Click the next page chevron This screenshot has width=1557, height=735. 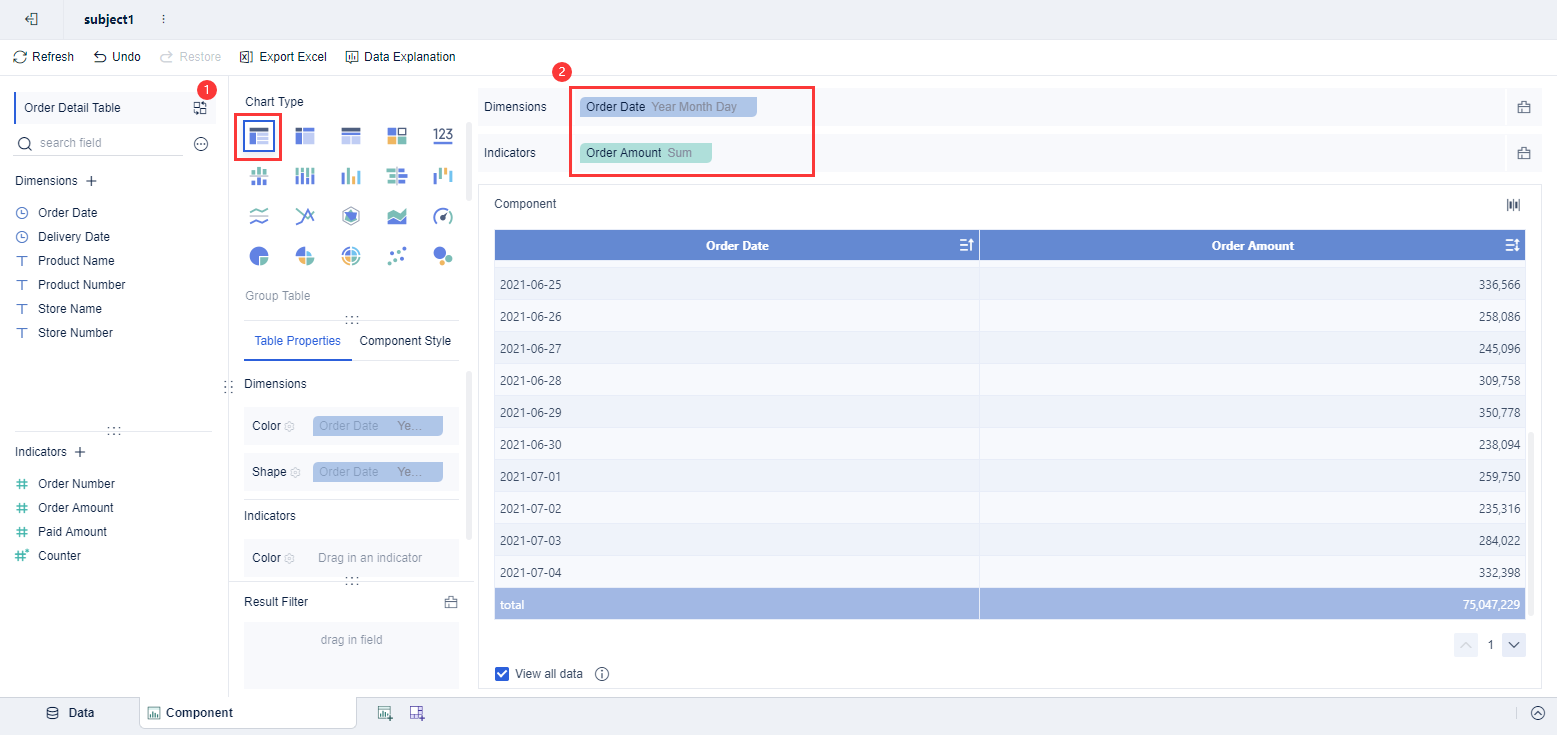(x=1513, y=645)
